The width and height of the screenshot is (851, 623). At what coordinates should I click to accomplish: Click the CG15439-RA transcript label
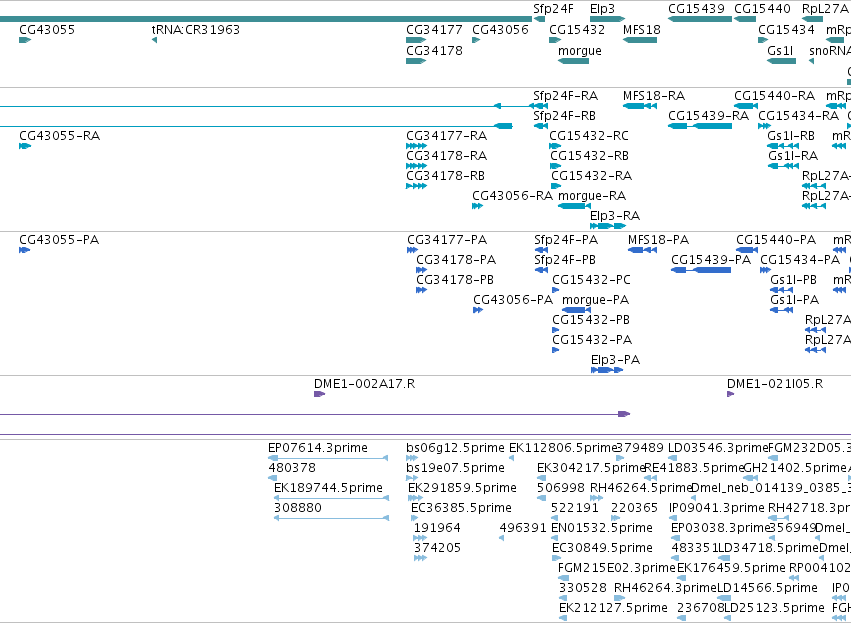click(x=709, y=116)
